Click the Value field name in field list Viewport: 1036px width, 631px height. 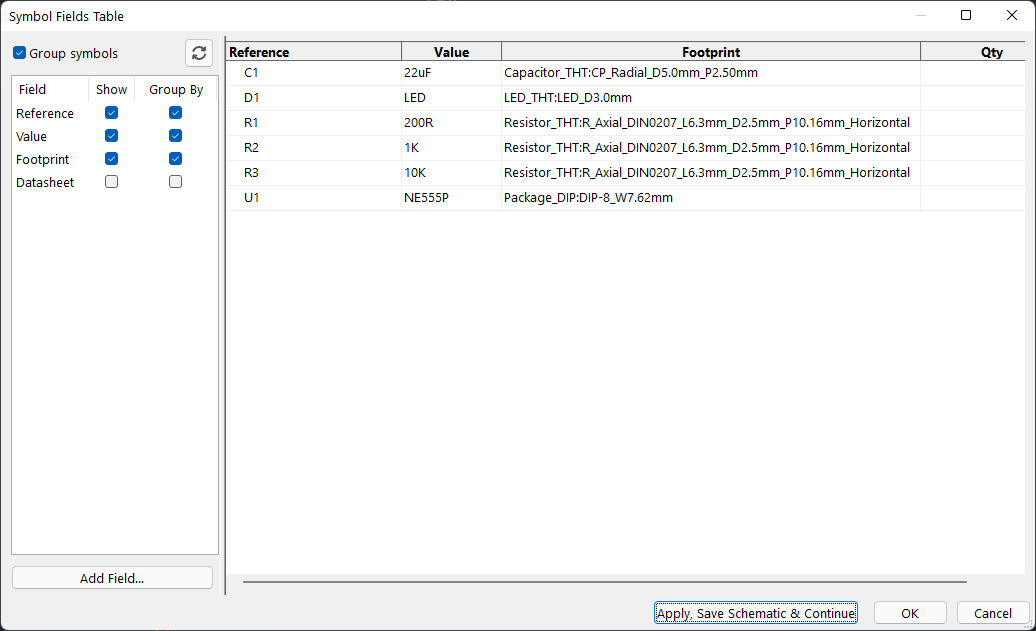point(31,137)
